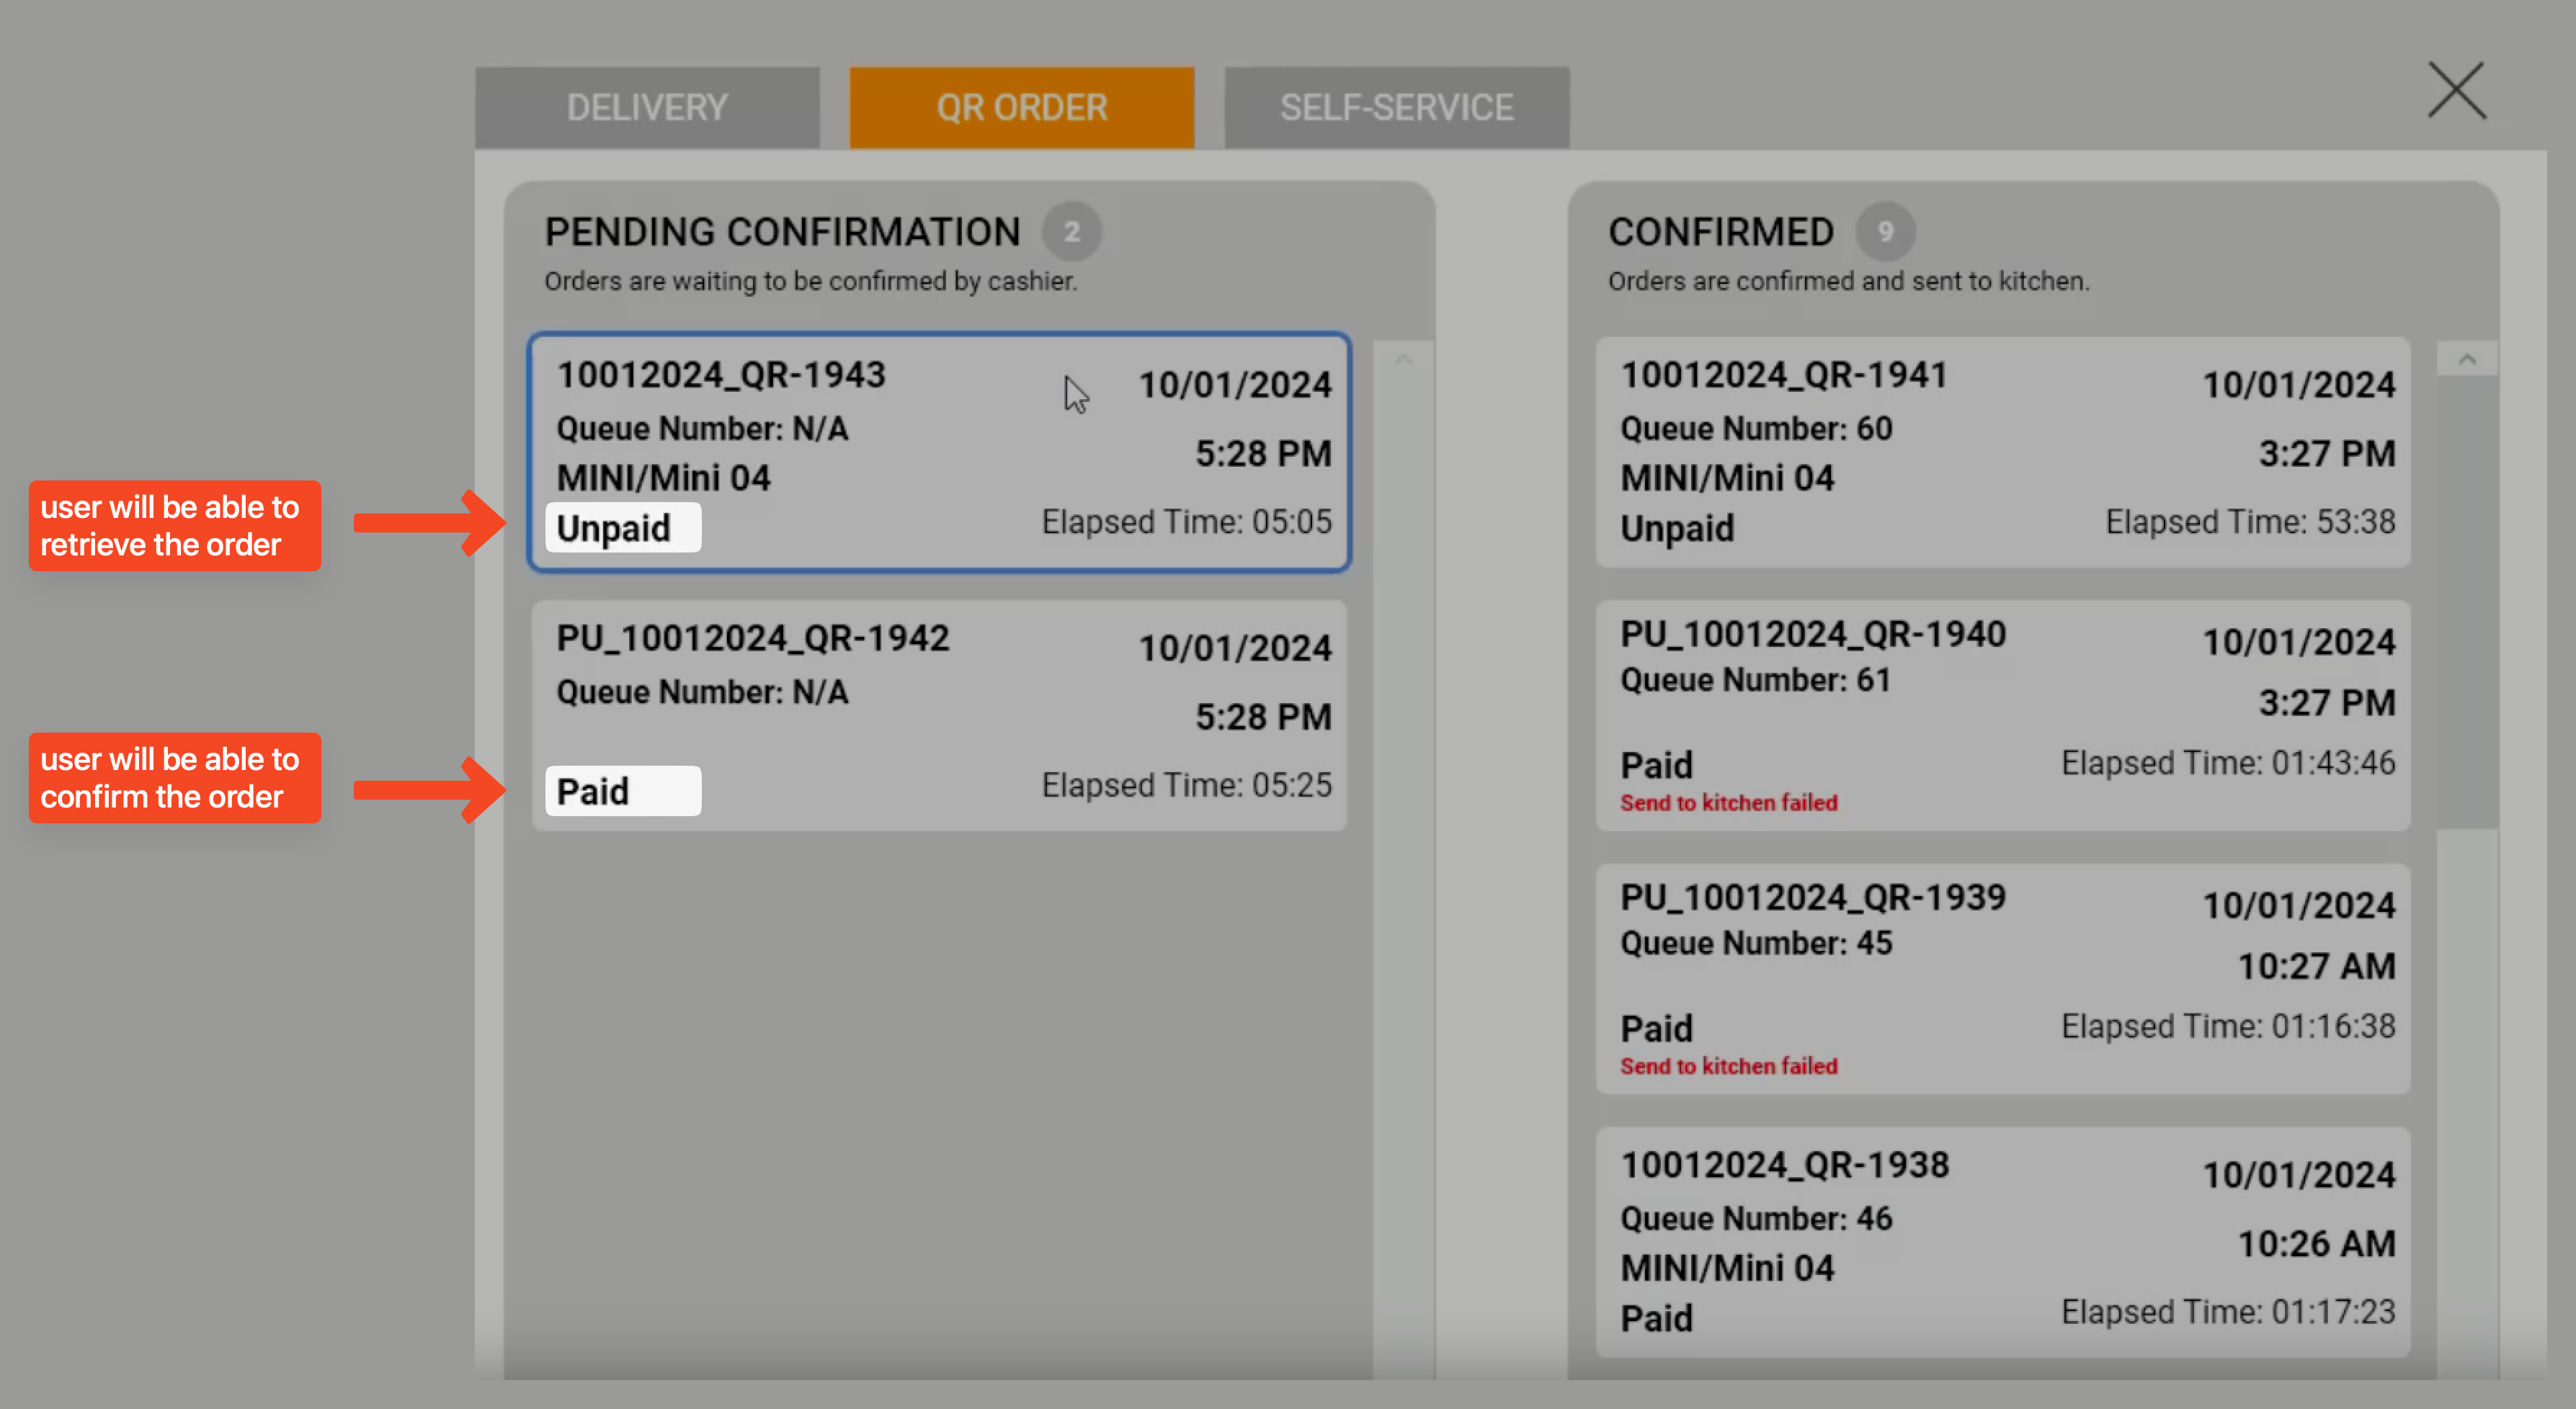Switch to the DELIVERY tab
Image resolution: width=2576 pixels, height=1409 pixels.
click(x=647, y=107)
